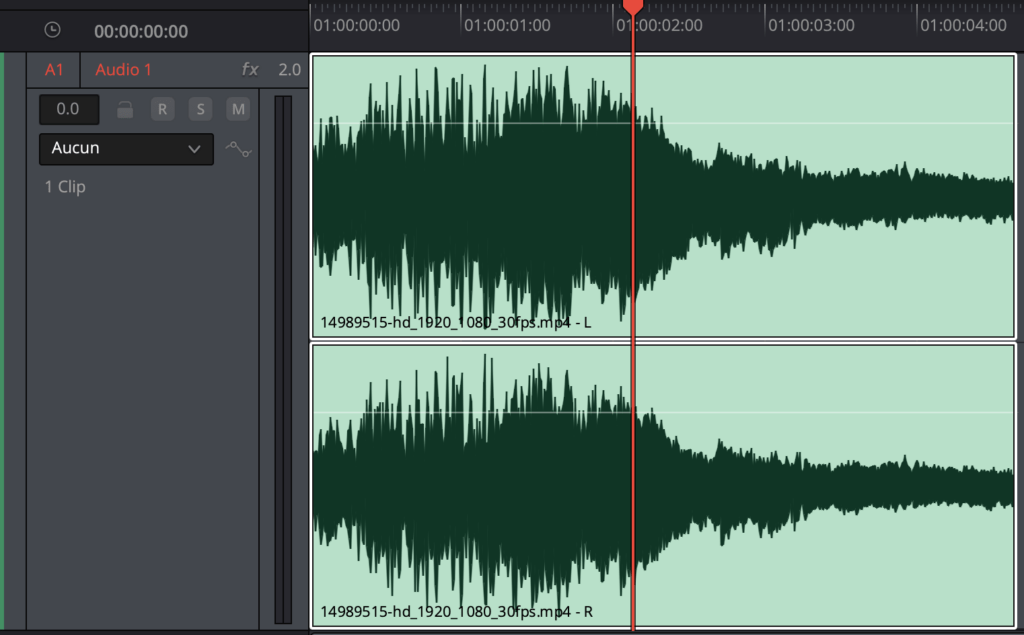Mute the Audio 1 track

(238, 109)
